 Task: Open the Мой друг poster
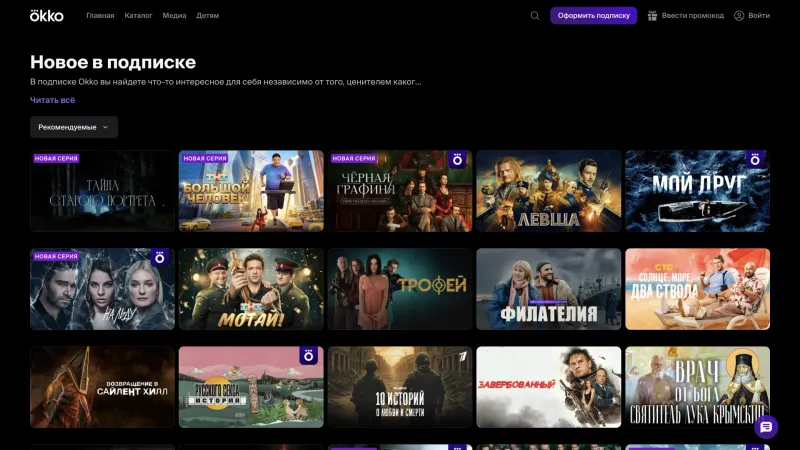[697, 191]
